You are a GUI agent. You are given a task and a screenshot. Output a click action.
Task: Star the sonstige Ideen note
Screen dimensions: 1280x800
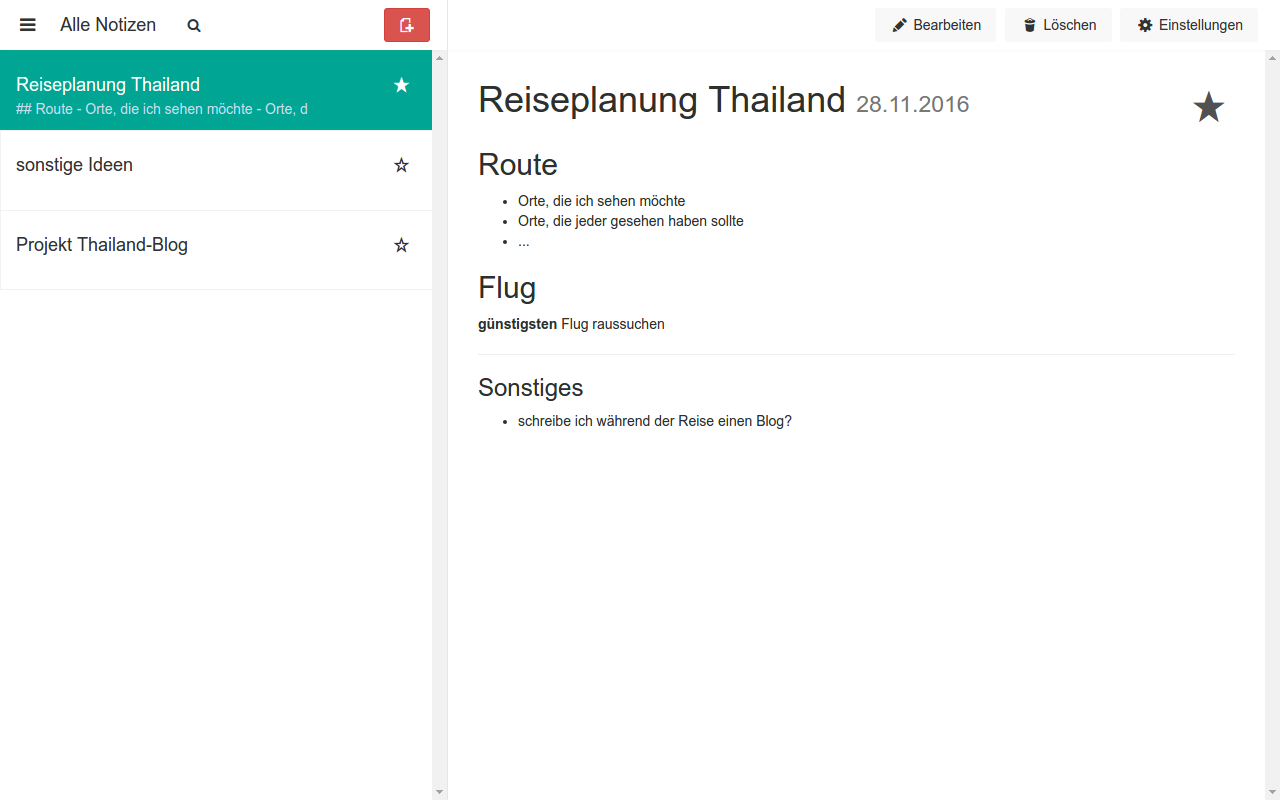[x=402, y=165]
